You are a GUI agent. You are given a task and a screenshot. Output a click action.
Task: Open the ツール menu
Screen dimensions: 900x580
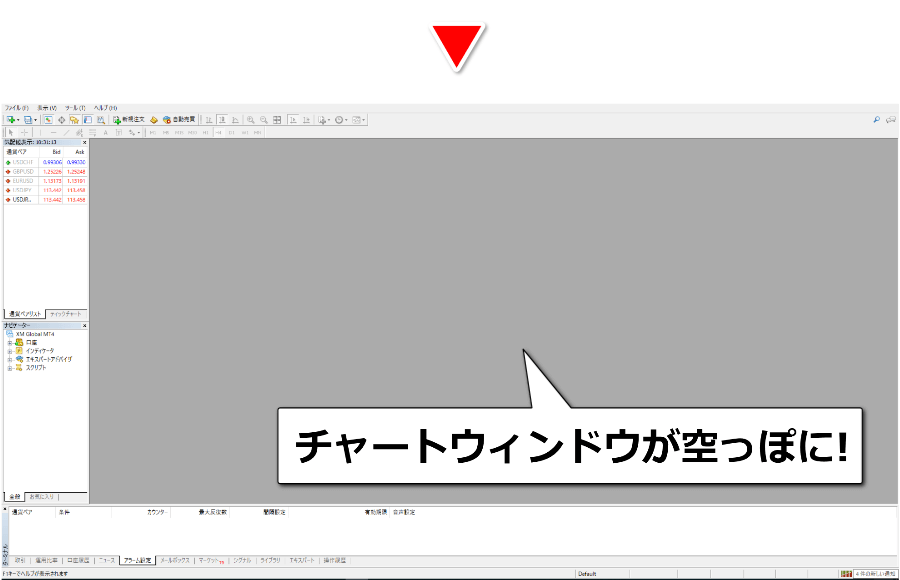(x=75, y=108)
